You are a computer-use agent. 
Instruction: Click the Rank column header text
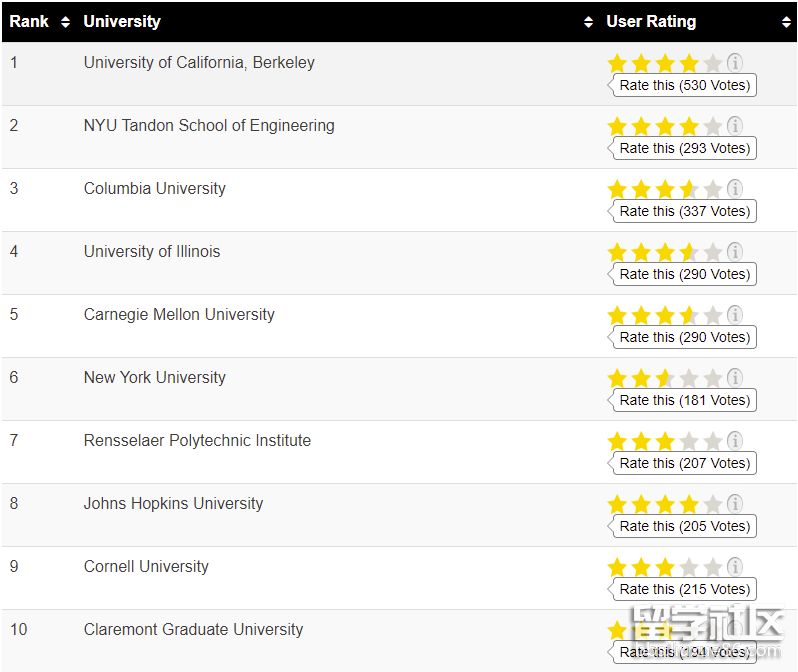coord(29,22)
